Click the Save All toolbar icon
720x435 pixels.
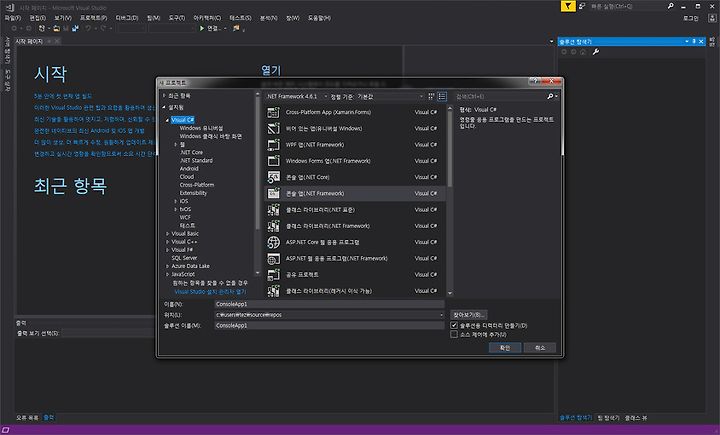(75, 28)
